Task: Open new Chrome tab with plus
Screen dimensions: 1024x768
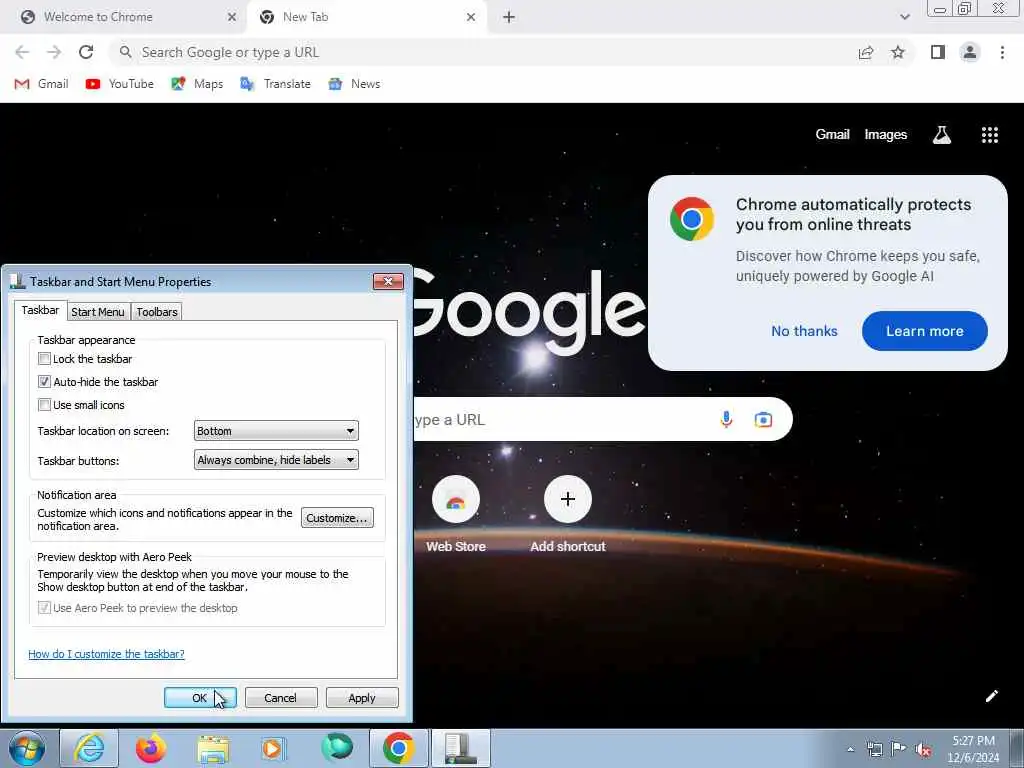Action: pyautogui.click(x=509, y=17)
